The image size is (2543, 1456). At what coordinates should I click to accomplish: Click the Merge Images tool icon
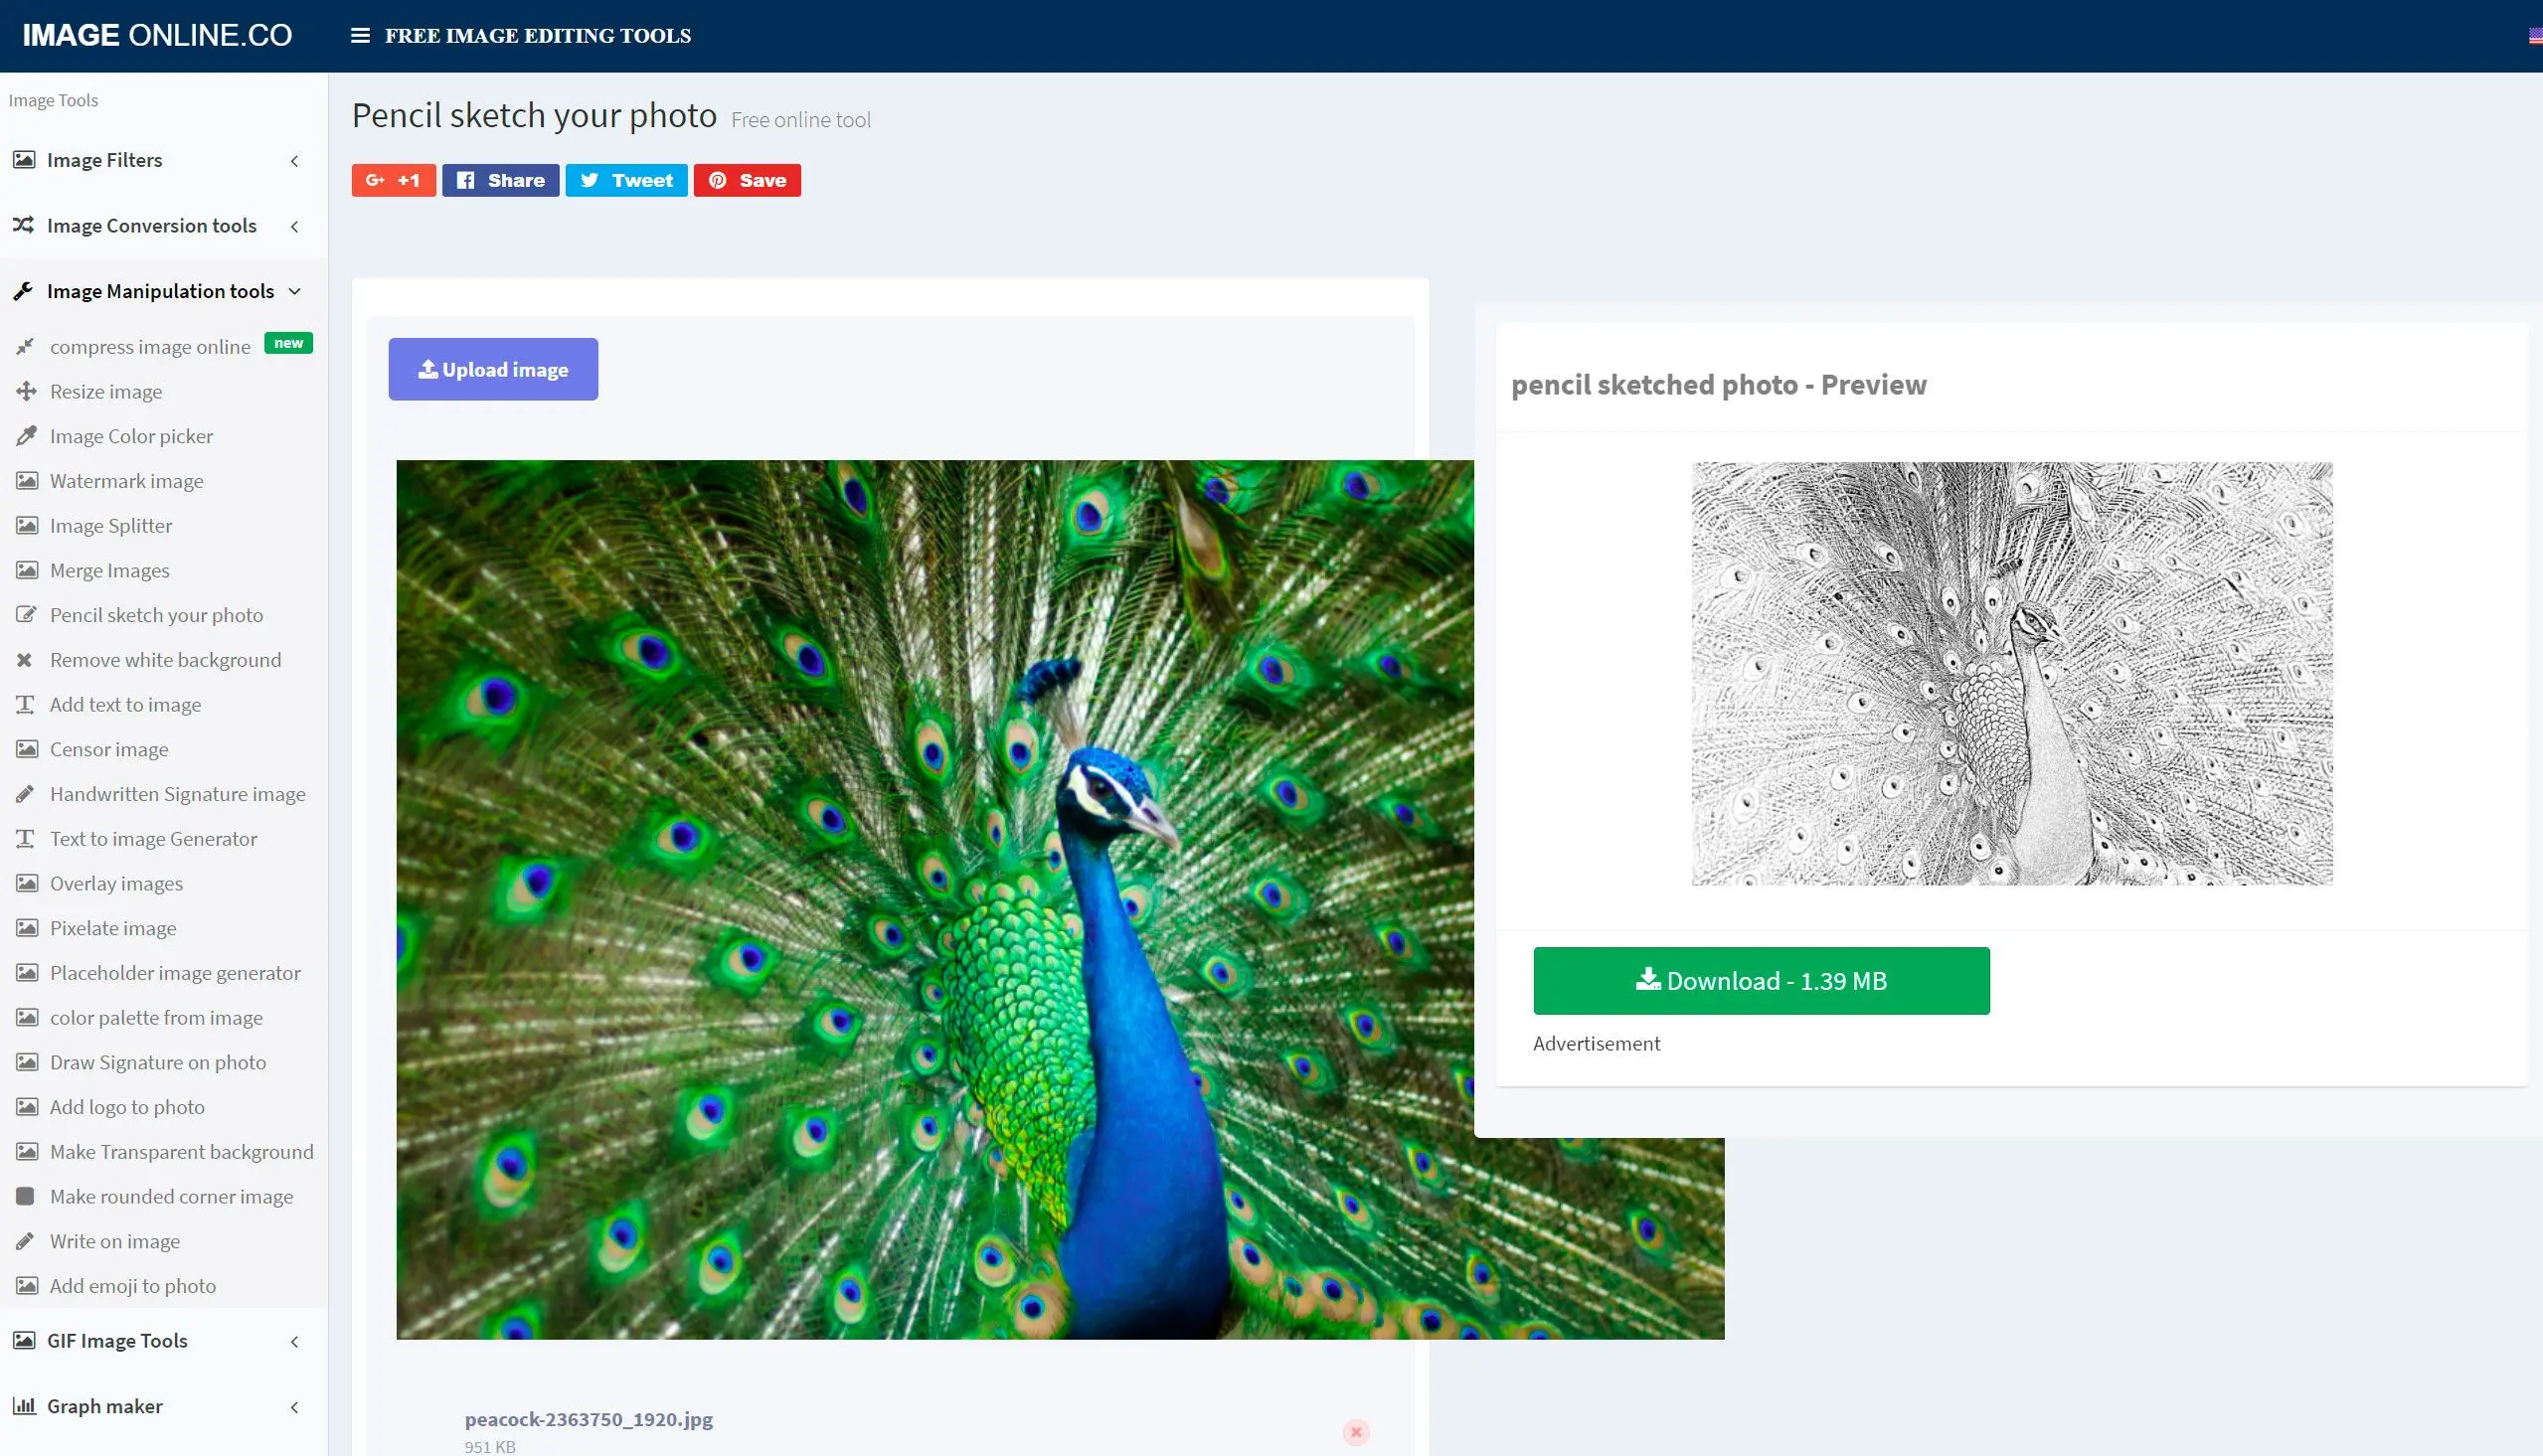pyautogui.click(x=25, y=569)
